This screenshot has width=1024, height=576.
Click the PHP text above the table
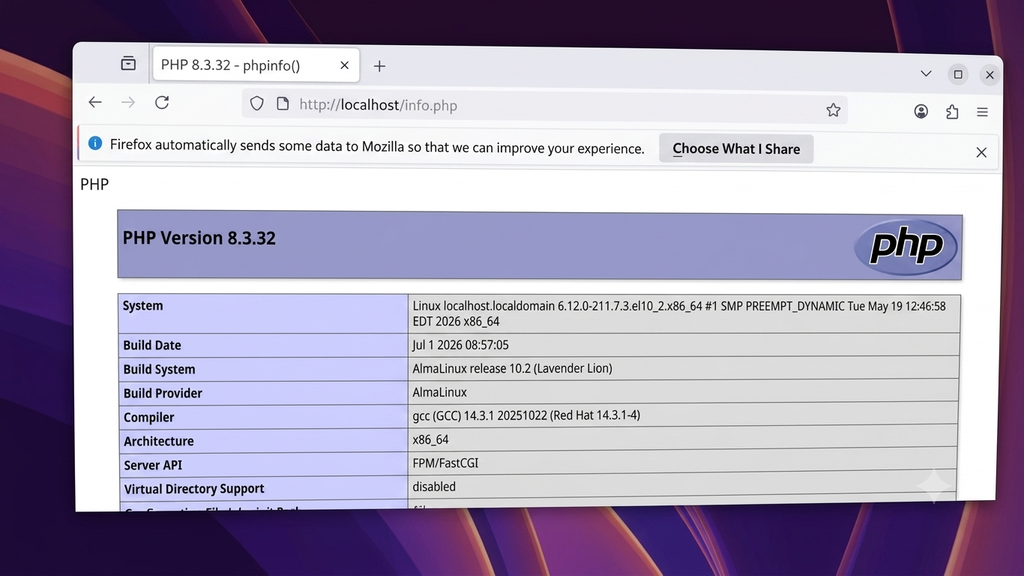point(95,184)
